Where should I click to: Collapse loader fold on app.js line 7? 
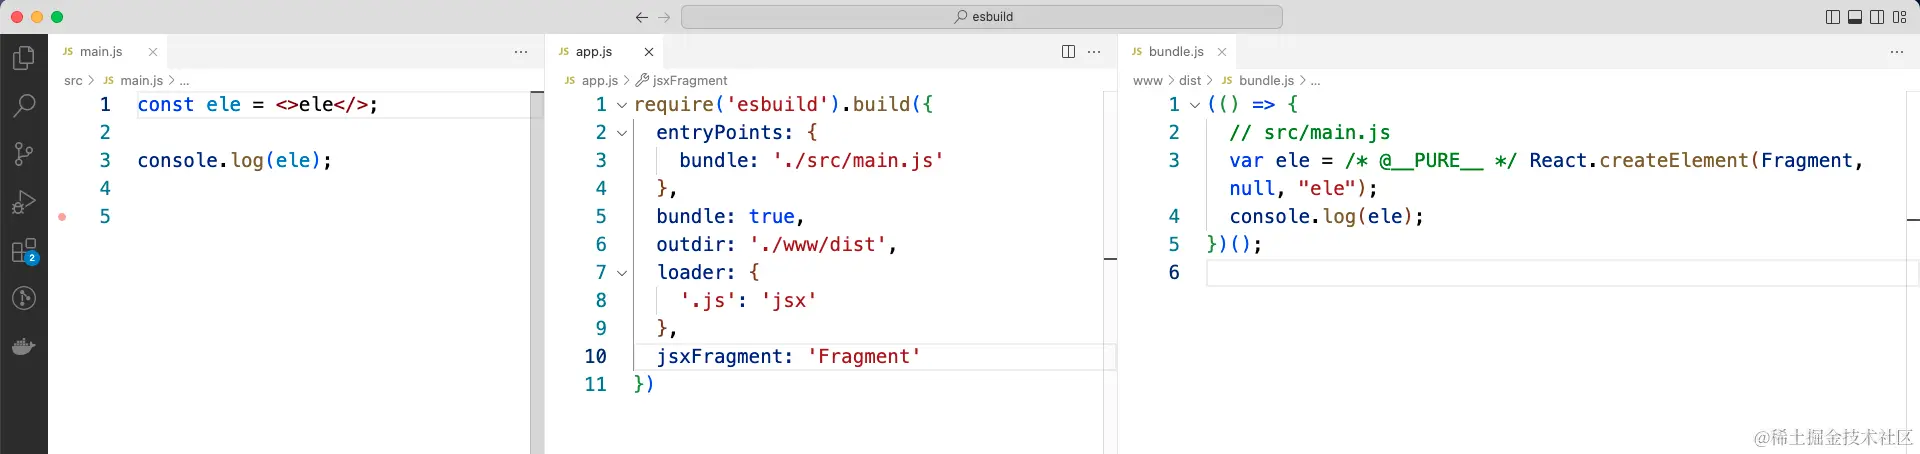tap(622, 273)
